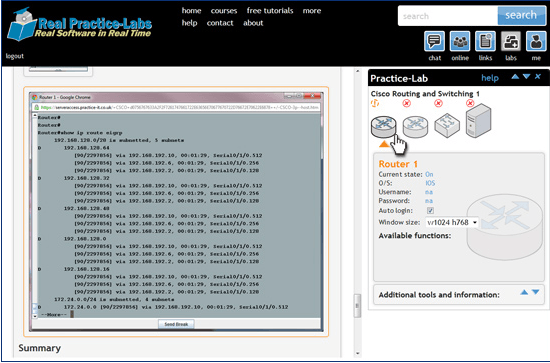Viewport: 550px width, 363px height.
Task: Open the help menu item in header
Action: (x=189, y=23)
